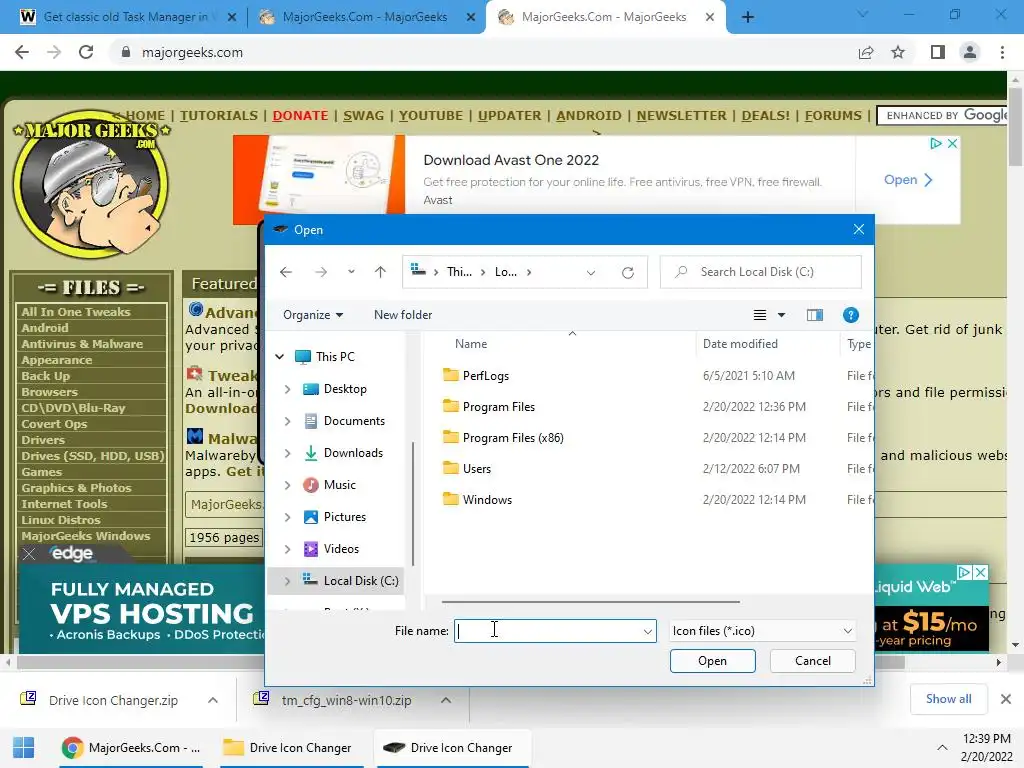Image resolution: width=1024 pixels, height=768 pixels.
Task: Click the Open button in dialog
Action: point(712,661)
